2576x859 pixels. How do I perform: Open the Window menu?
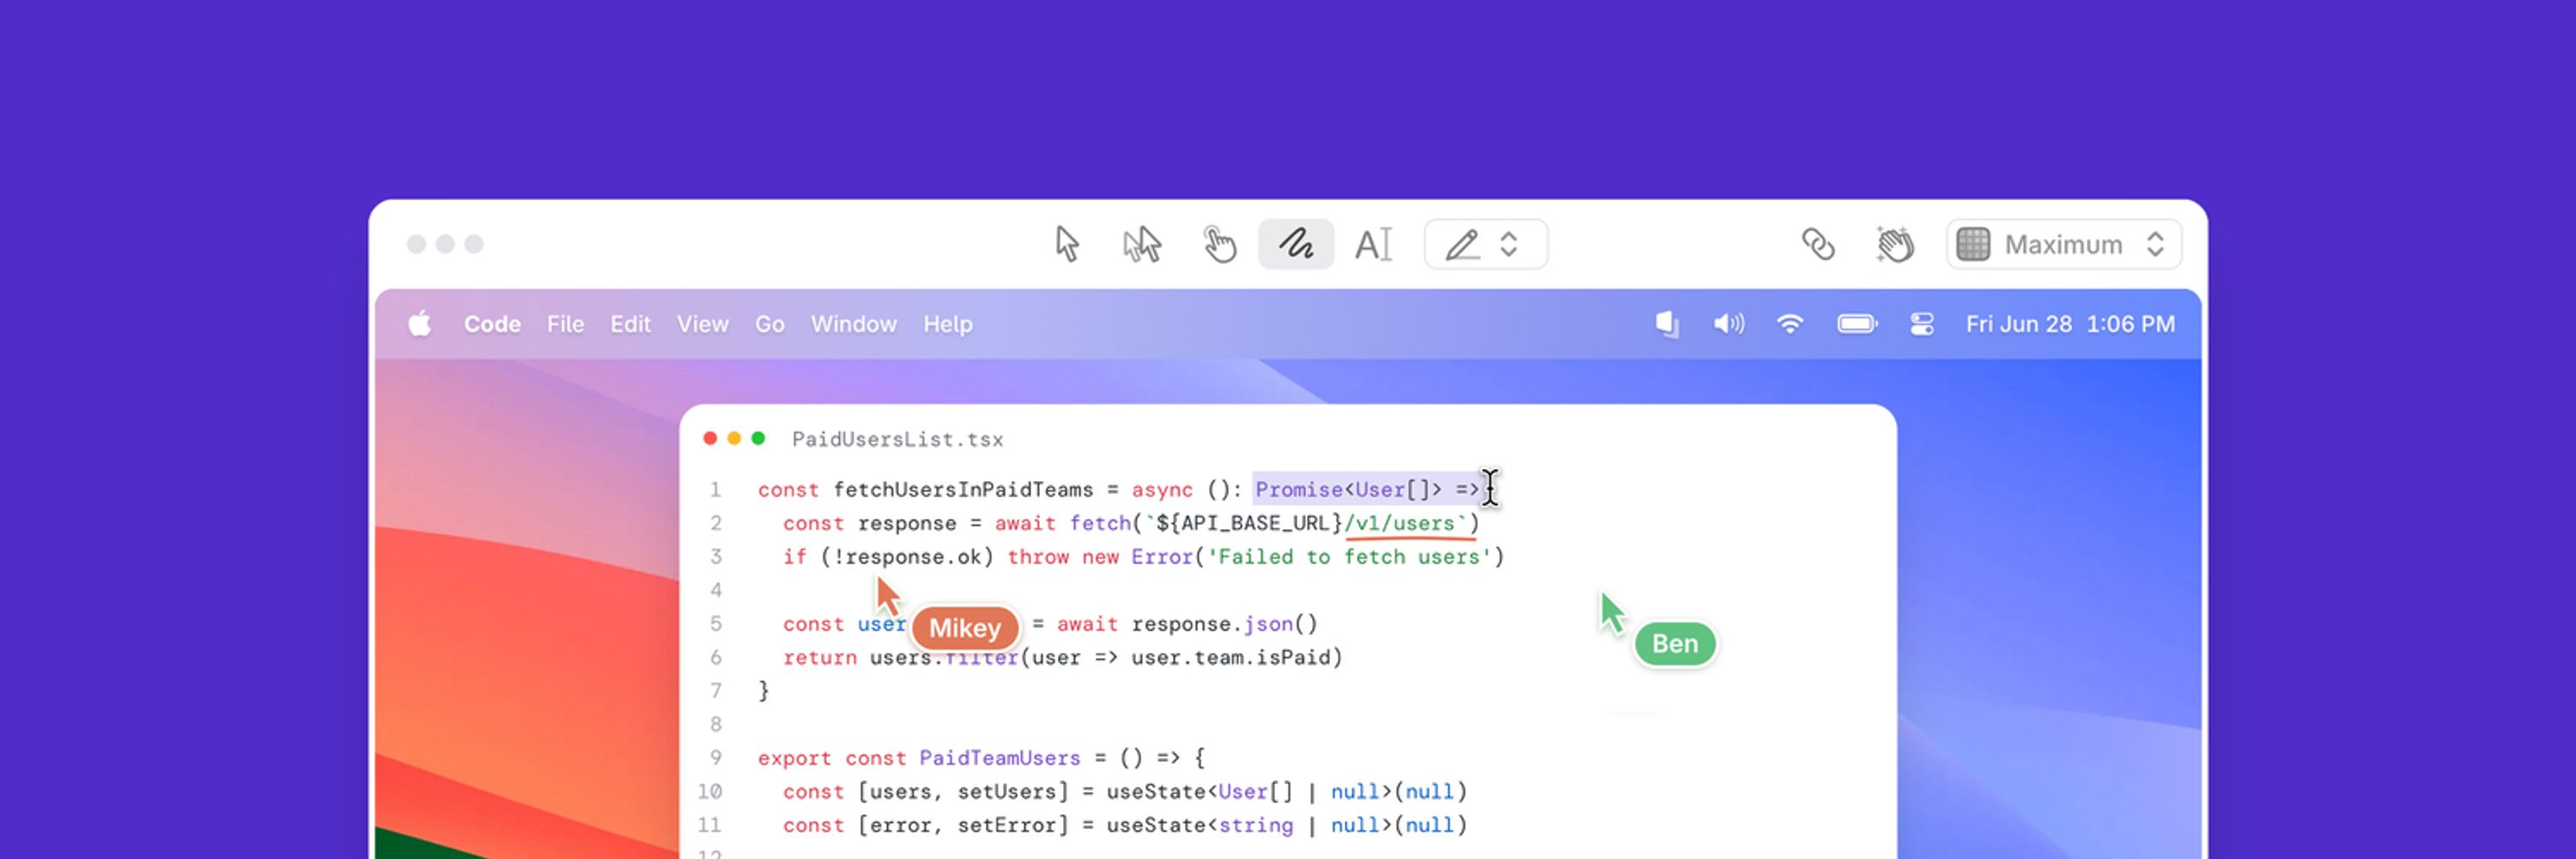pyautogui.click(x=854, y=324)
